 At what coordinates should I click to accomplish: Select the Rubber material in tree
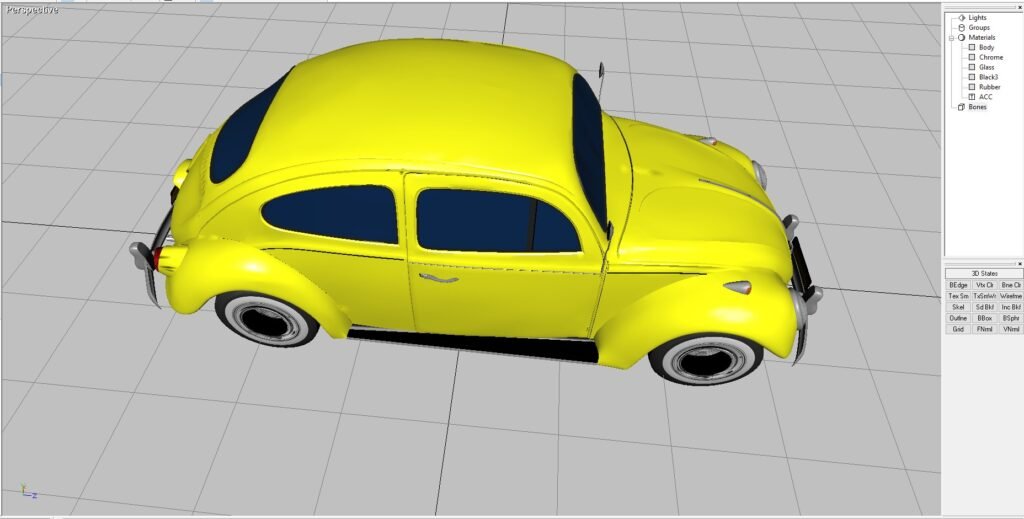(989, 87)
